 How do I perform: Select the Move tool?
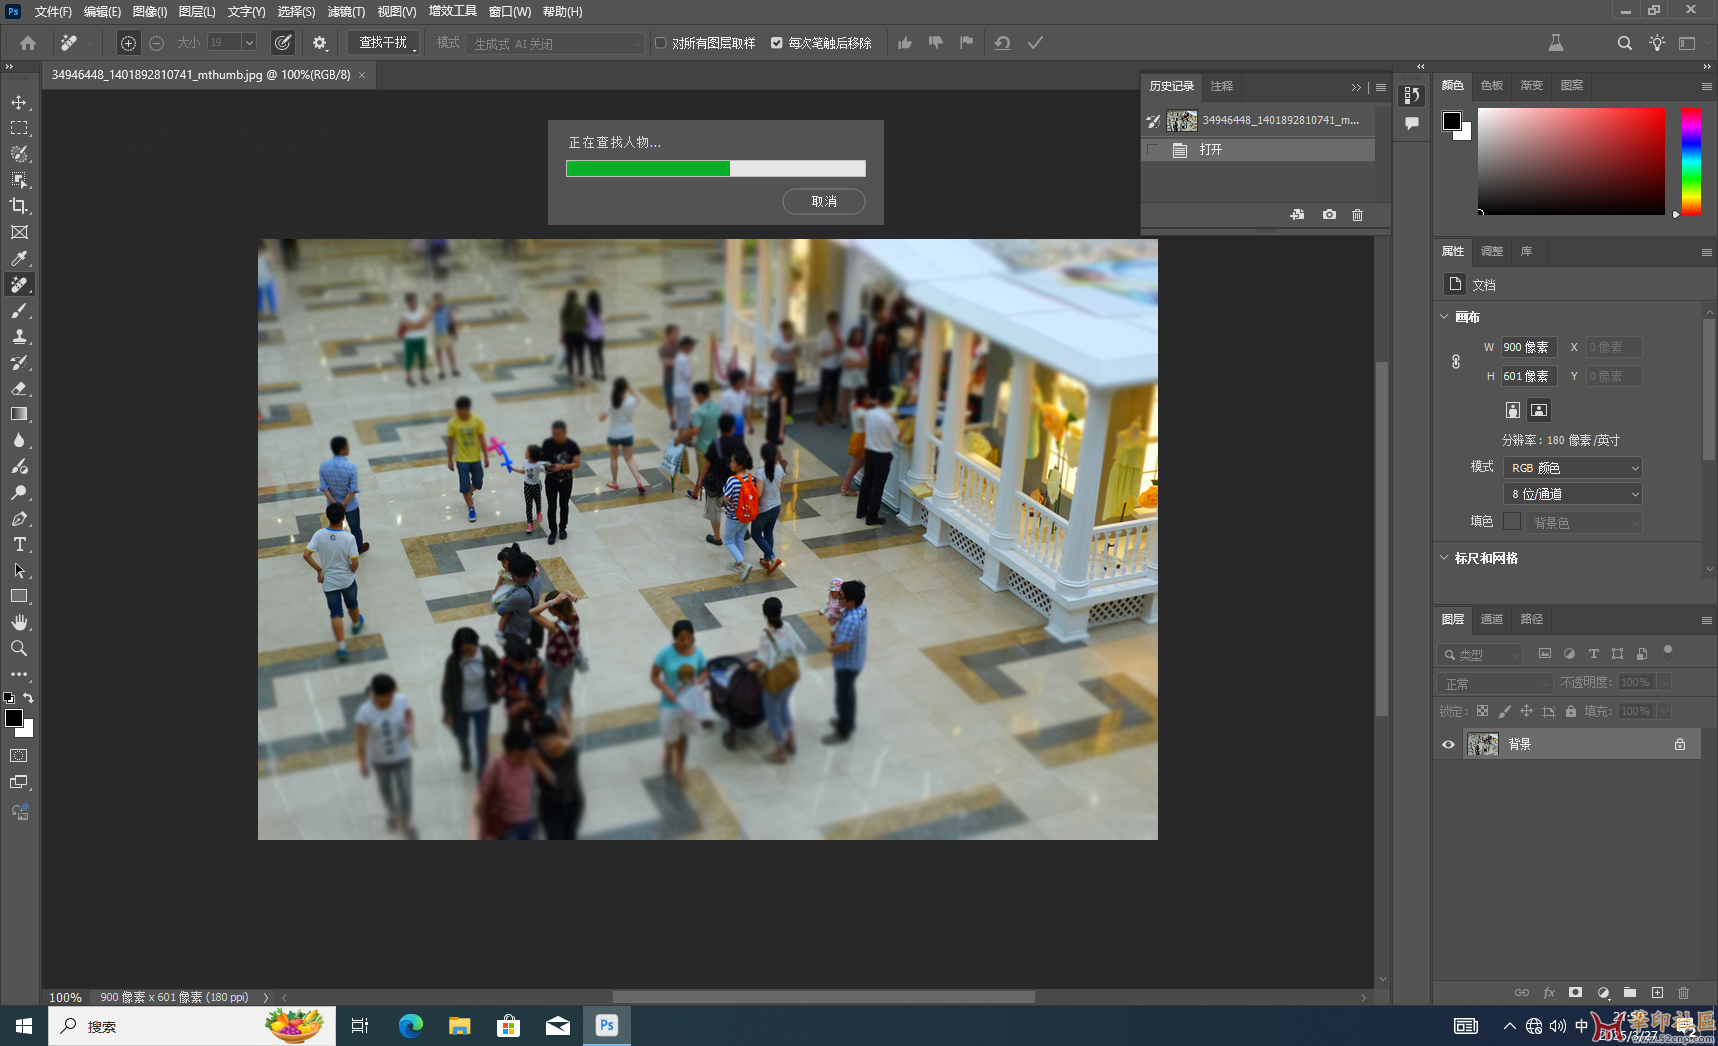[19, 102]
